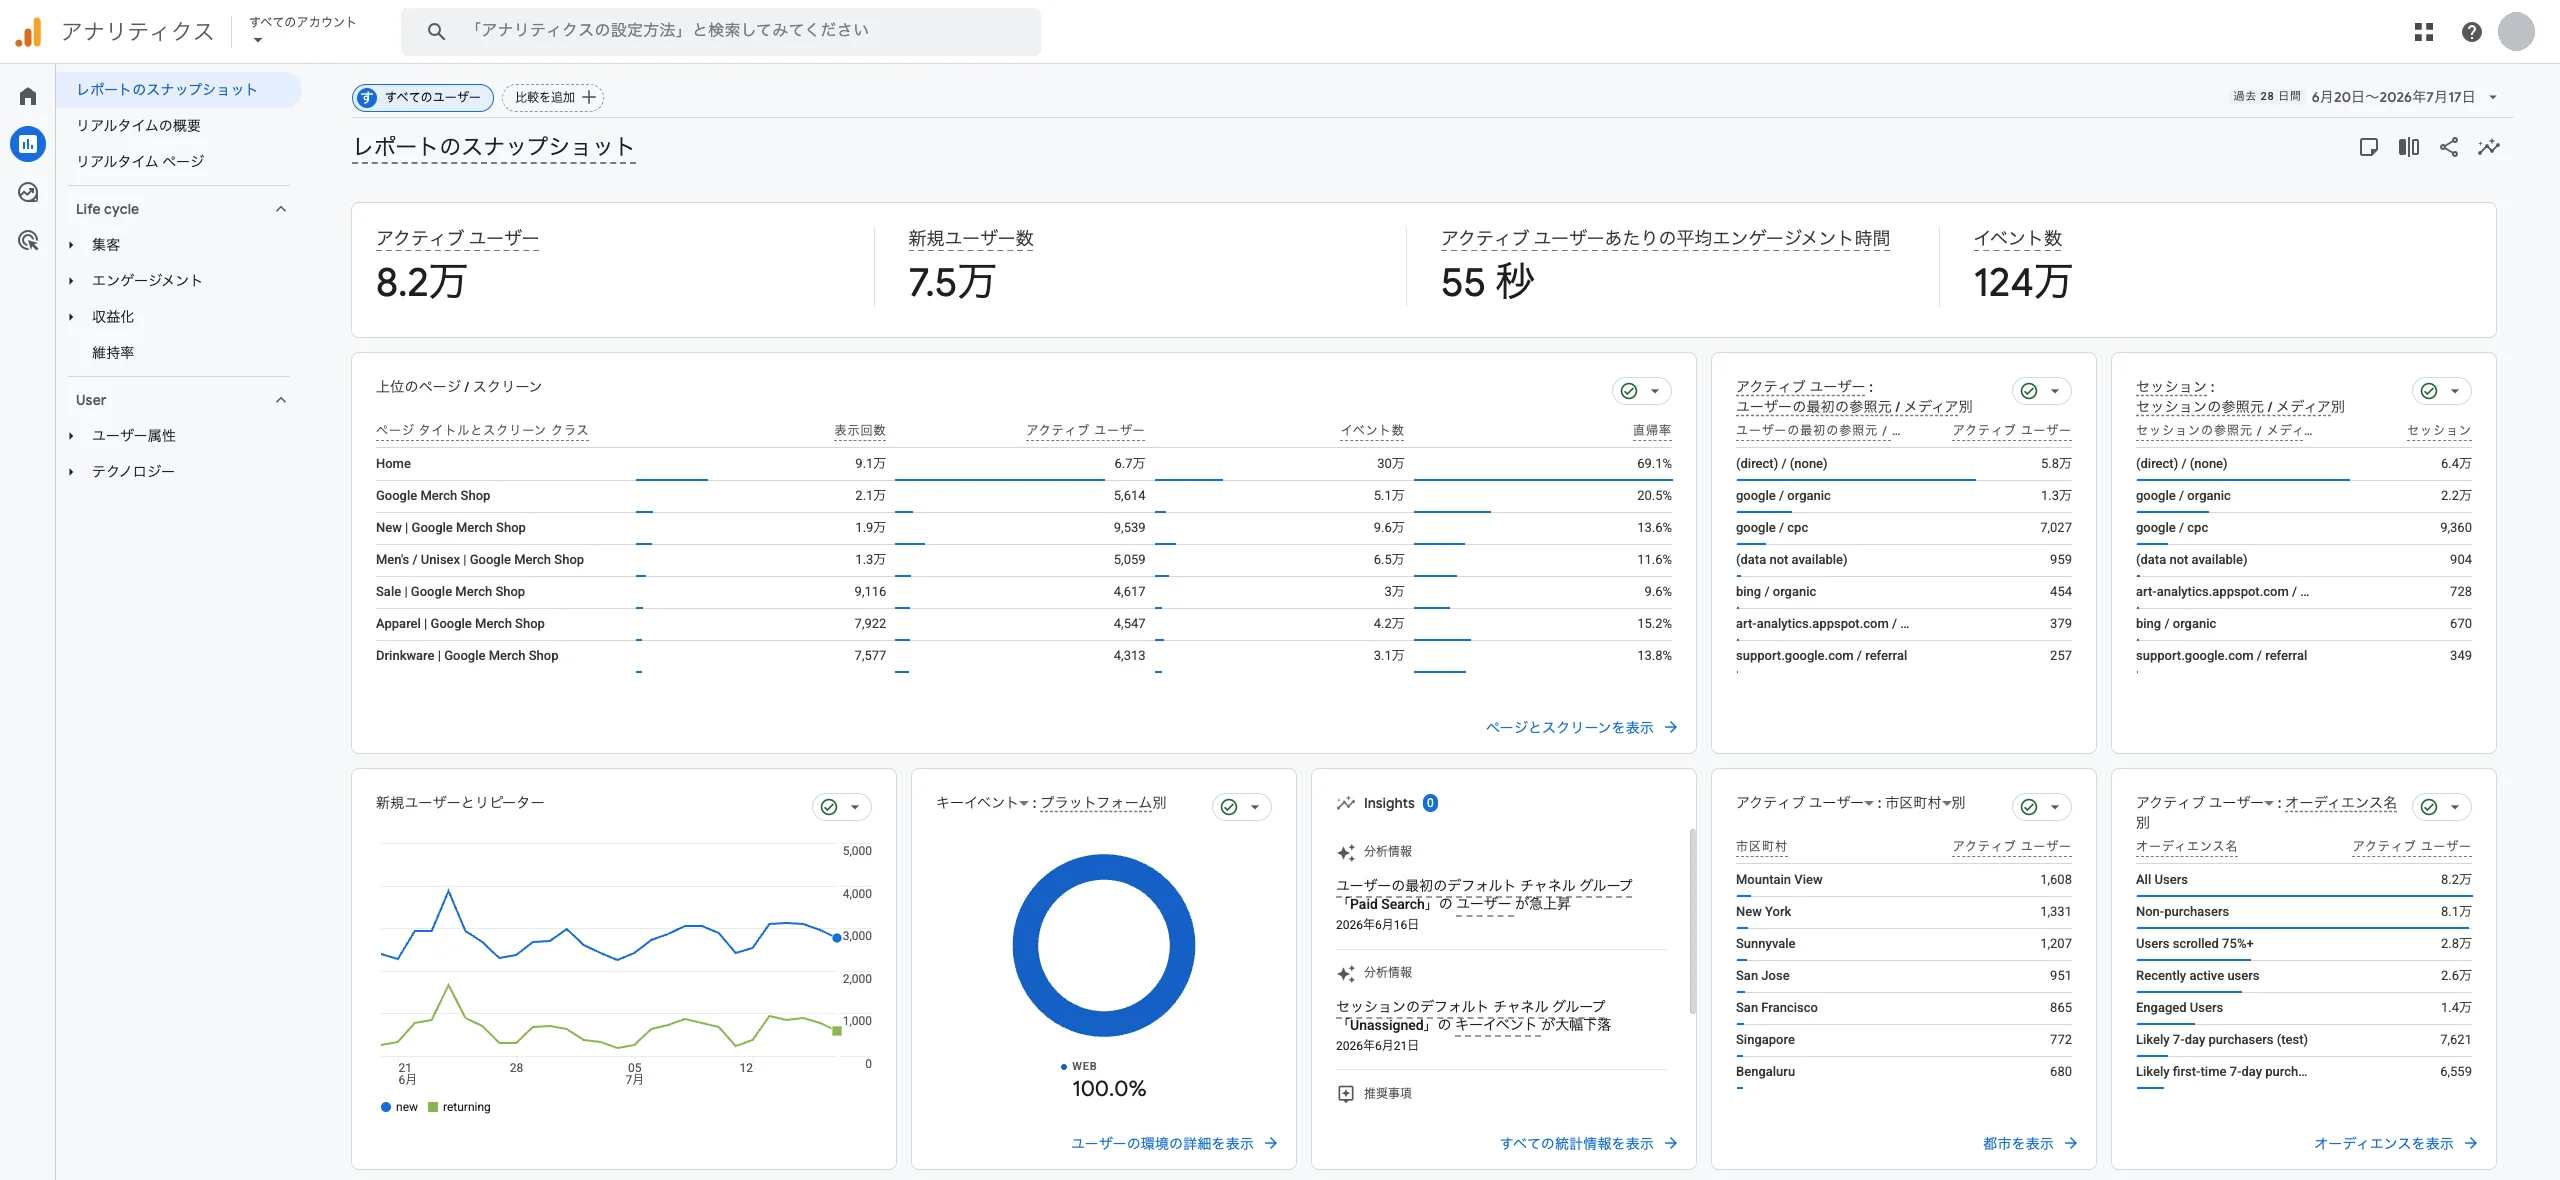The height and width of the screenshot is (1180, 2560).
Task: Click the ページとスクリーンを表示 link
Action: click(x=1581, y=727)
